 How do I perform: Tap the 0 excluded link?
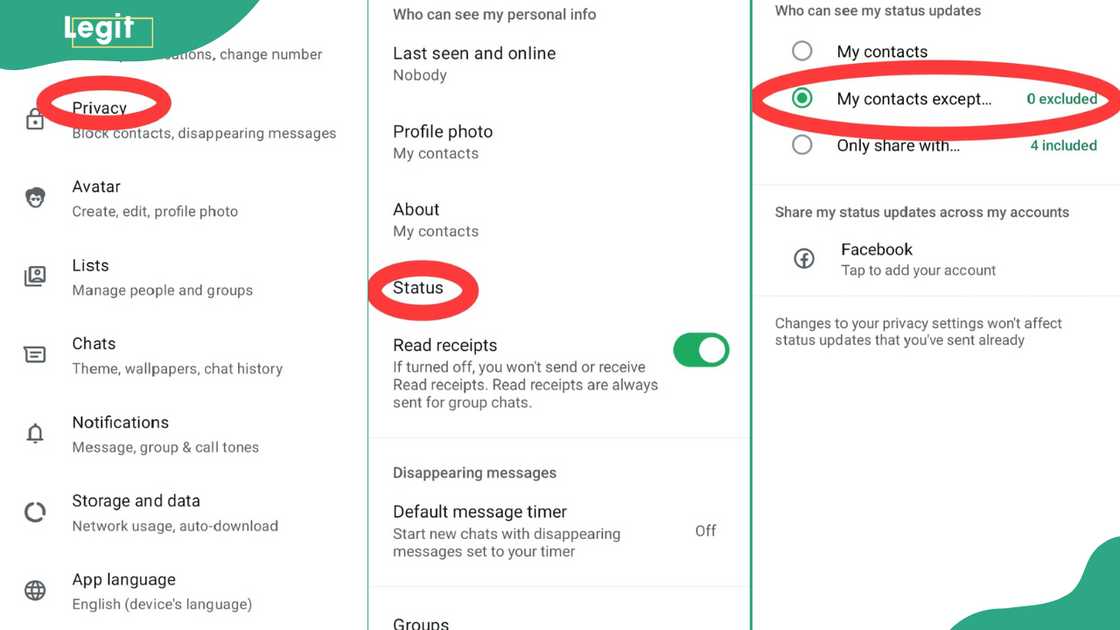(x=1061, y=99)
